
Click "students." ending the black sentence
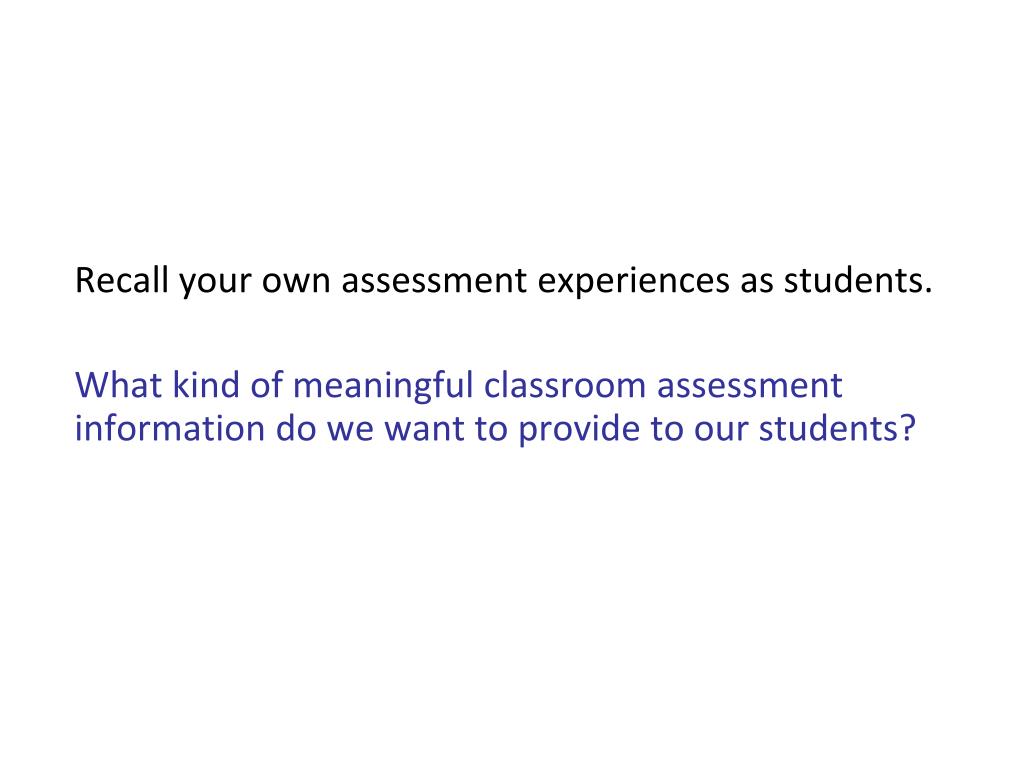857,280
